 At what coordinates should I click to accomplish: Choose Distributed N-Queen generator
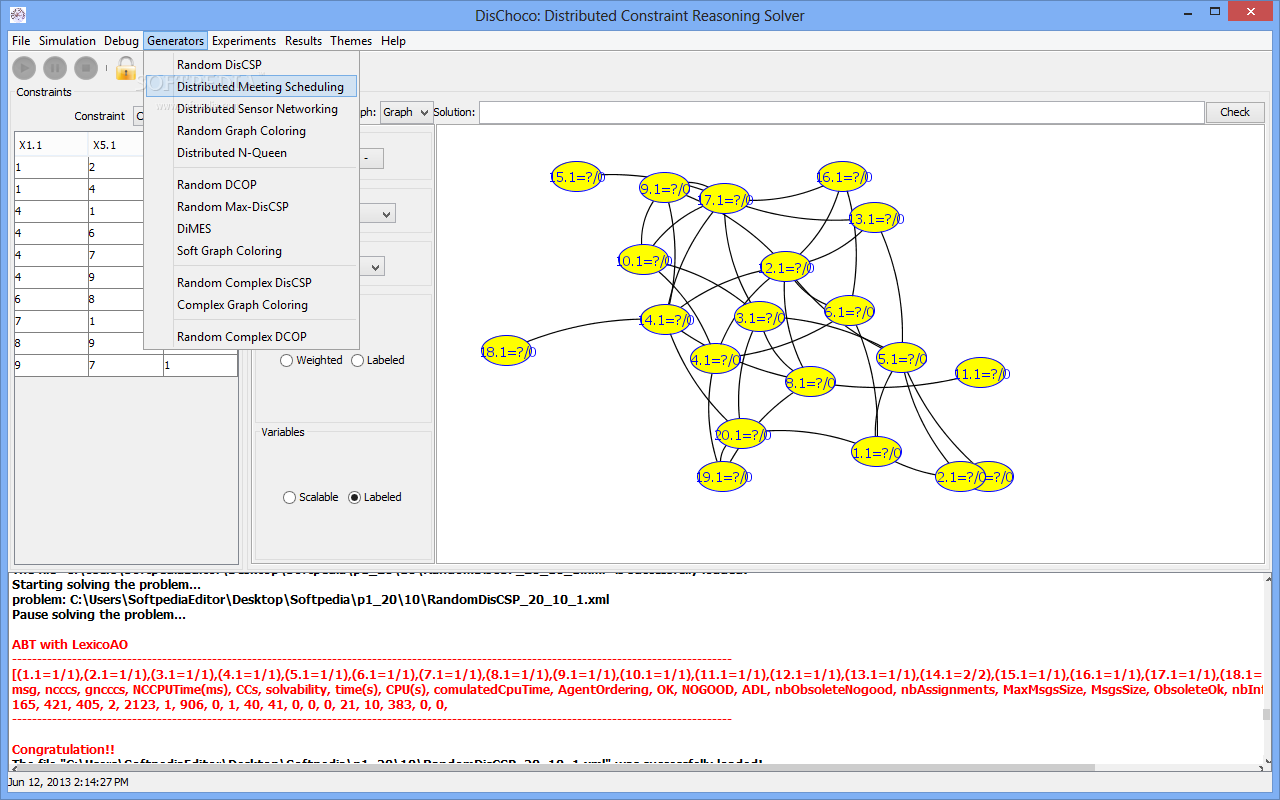pos(251,153)
